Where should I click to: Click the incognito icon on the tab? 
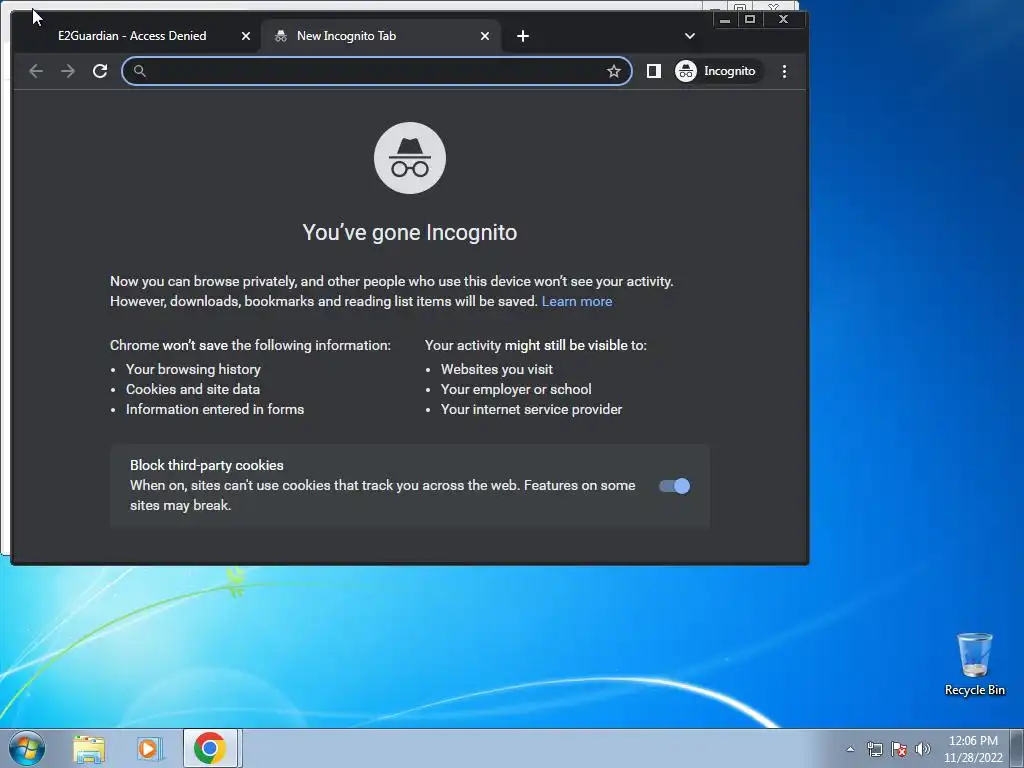point(281,36)
